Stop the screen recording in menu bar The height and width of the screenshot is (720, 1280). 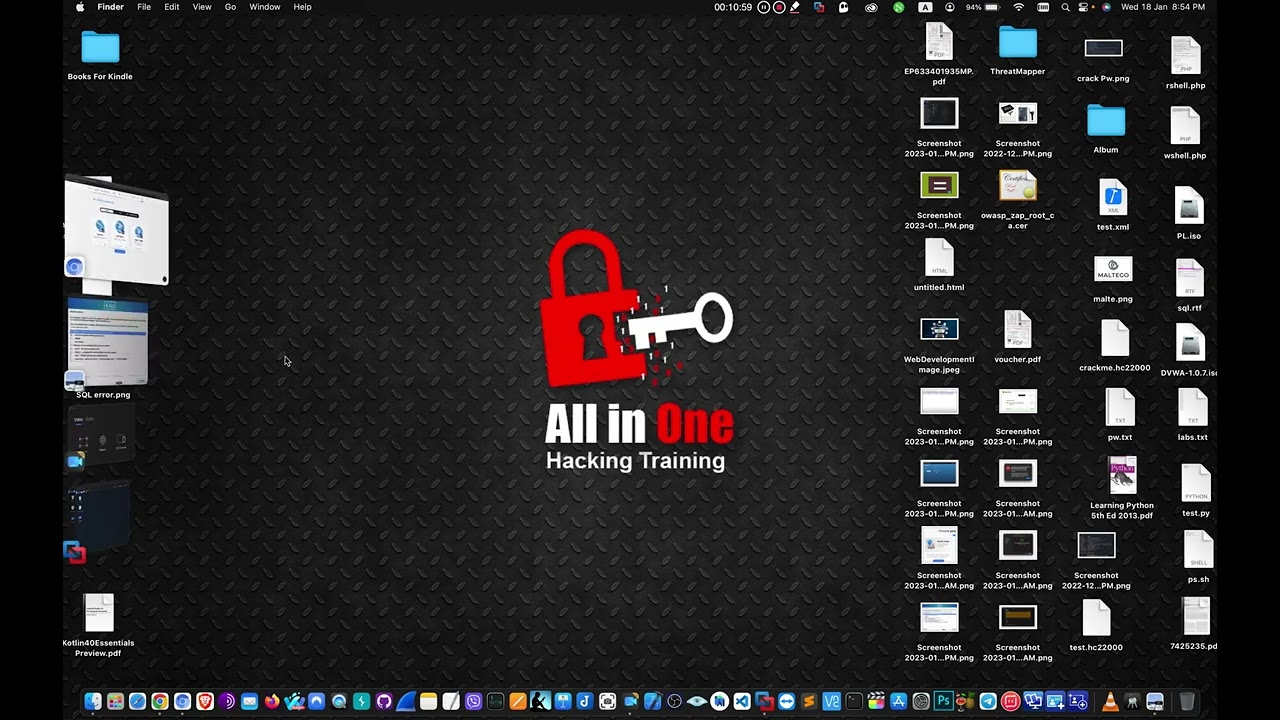click(779, 7)
